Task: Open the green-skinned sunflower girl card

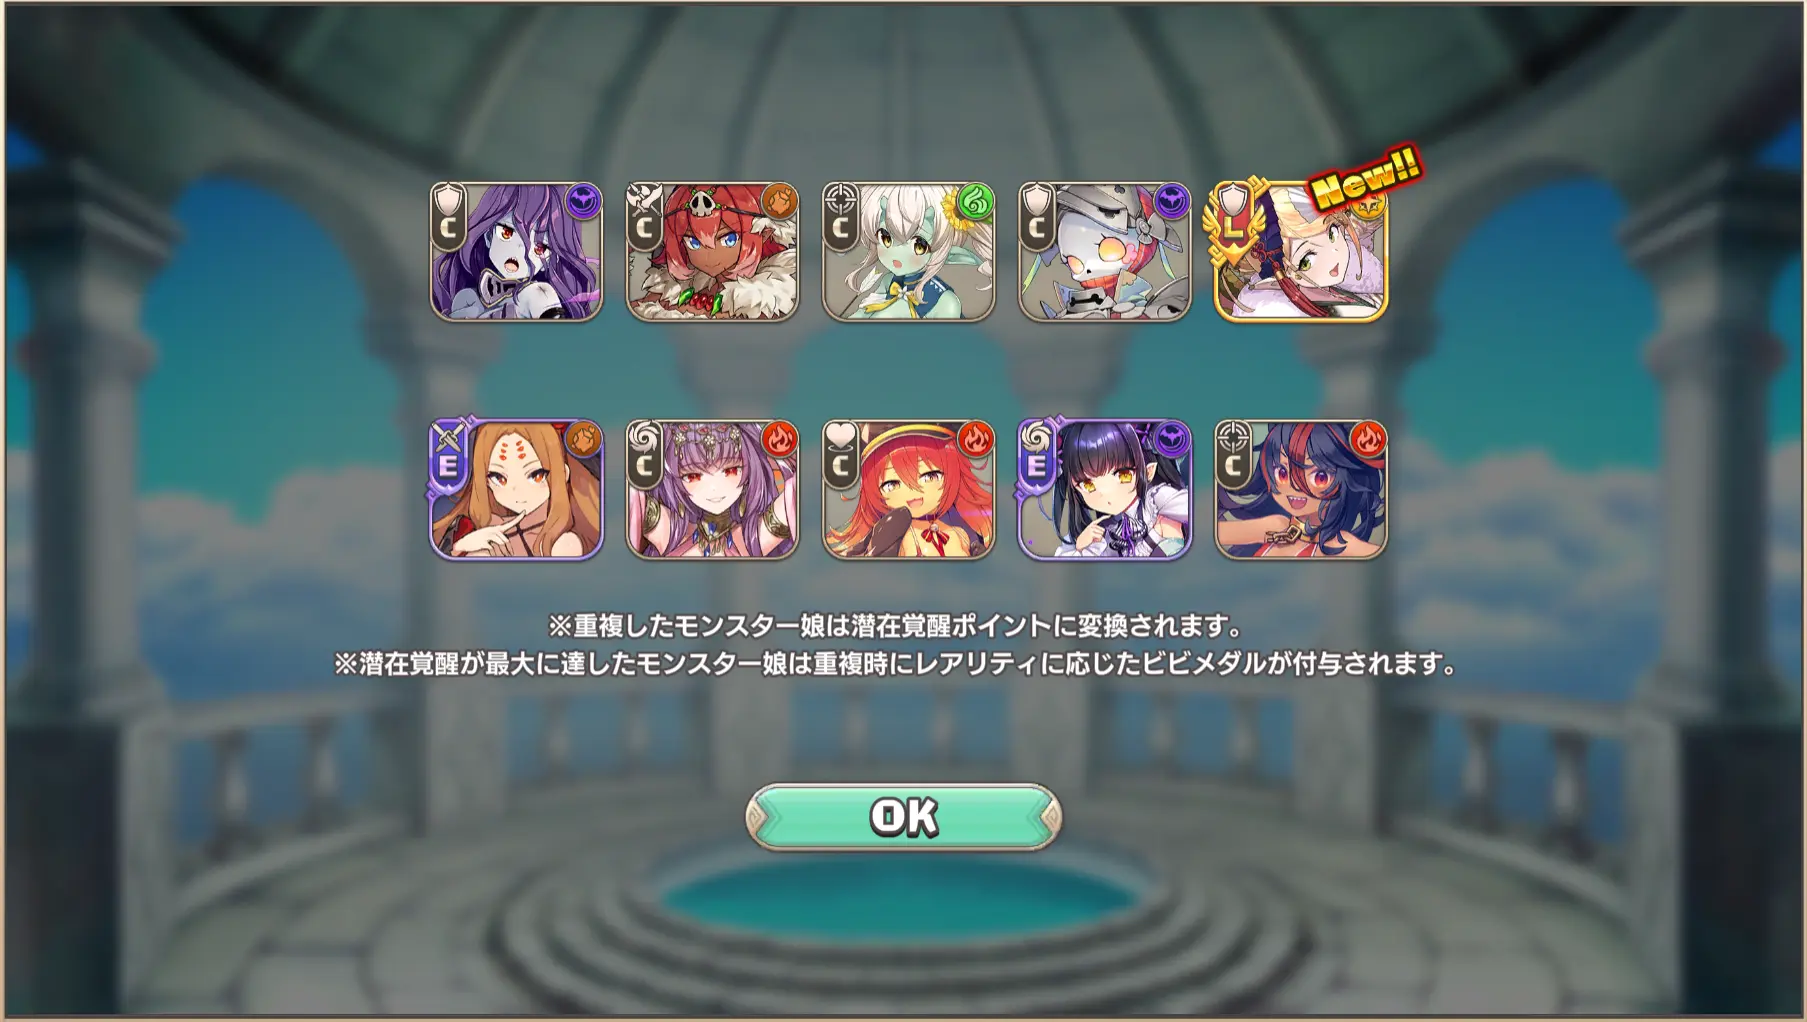Action: click(x=908, y=251)
